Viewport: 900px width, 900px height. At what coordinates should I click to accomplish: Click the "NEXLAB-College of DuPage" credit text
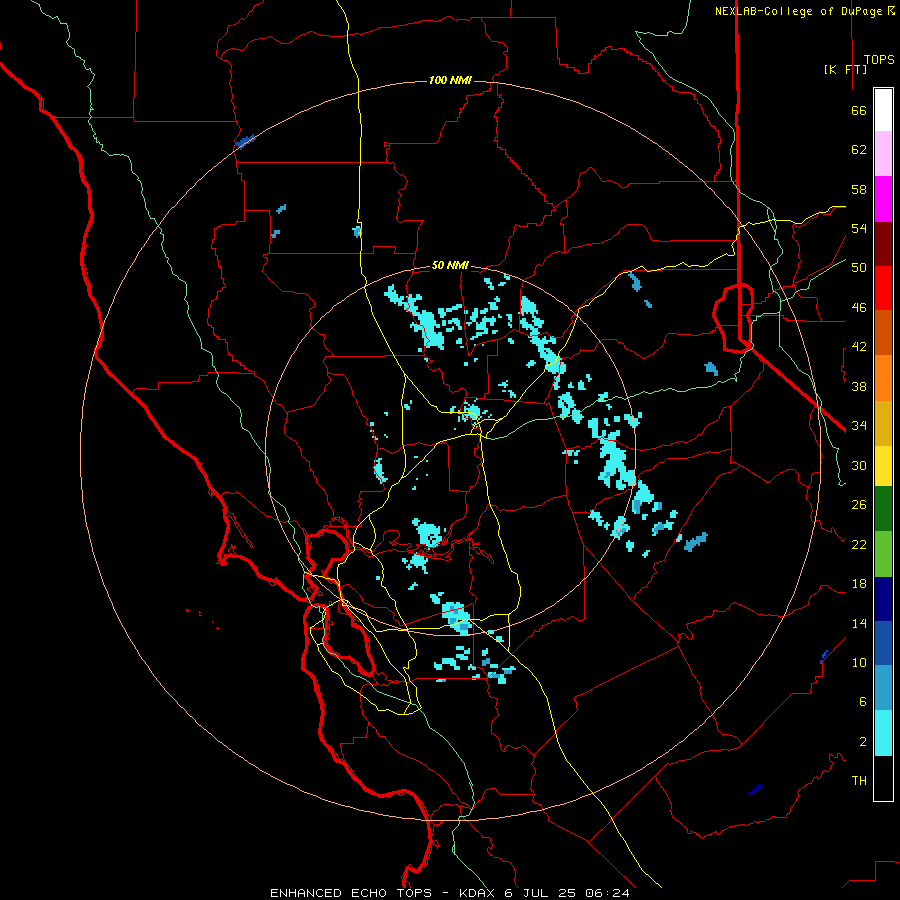pyautogui.click(x=798, y=11)
